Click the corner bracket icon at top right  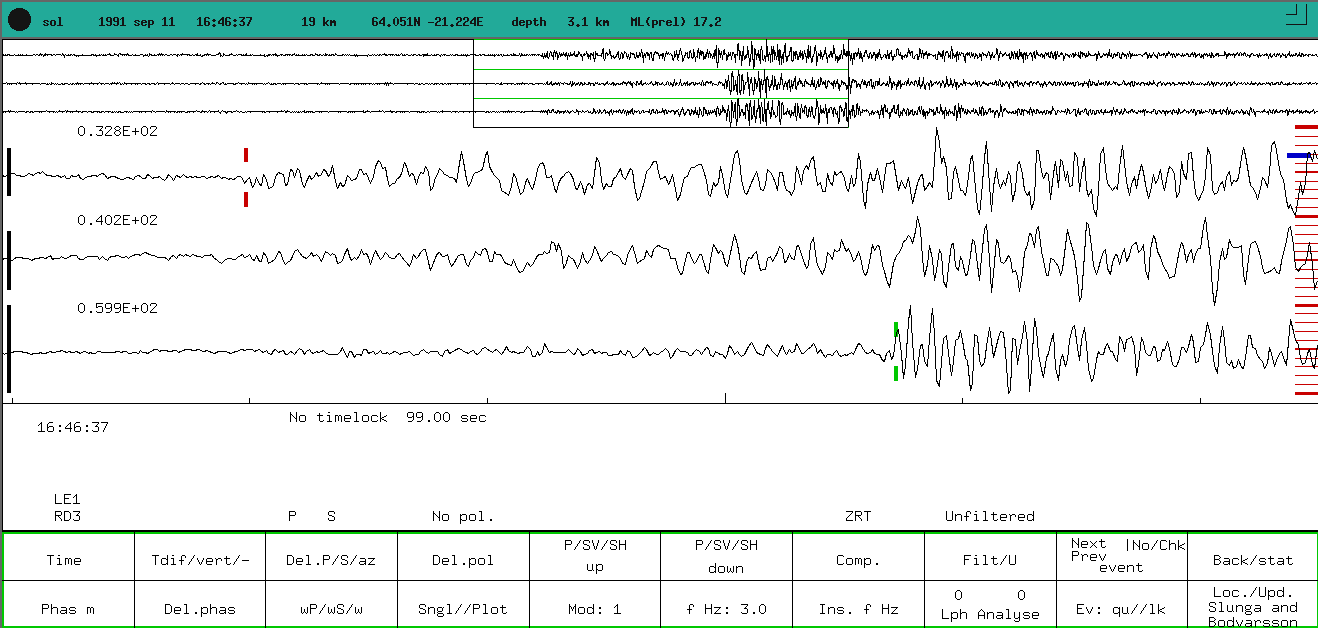pos(1295,12)
